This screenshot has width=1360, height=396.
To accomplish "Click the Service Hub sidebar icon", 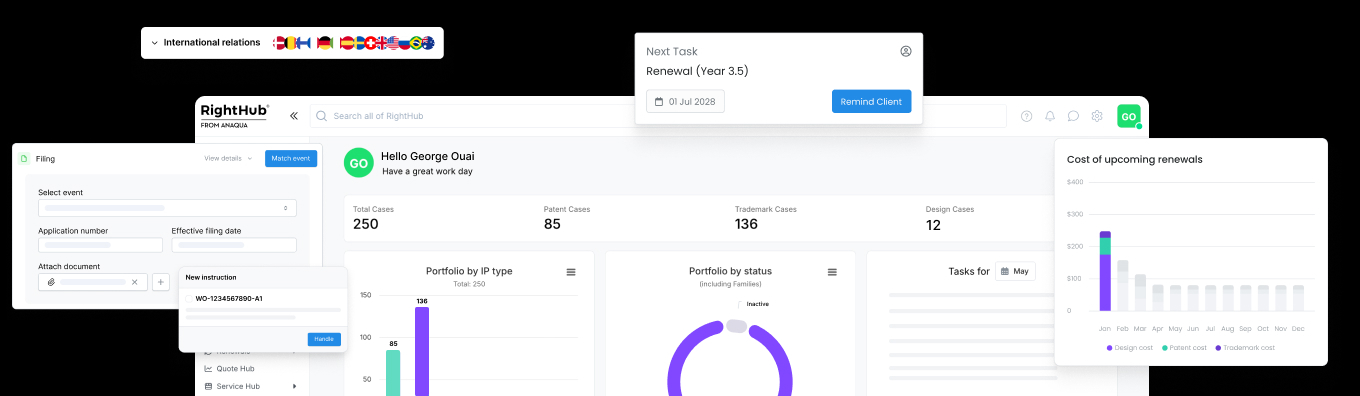I will click(208, 386).
